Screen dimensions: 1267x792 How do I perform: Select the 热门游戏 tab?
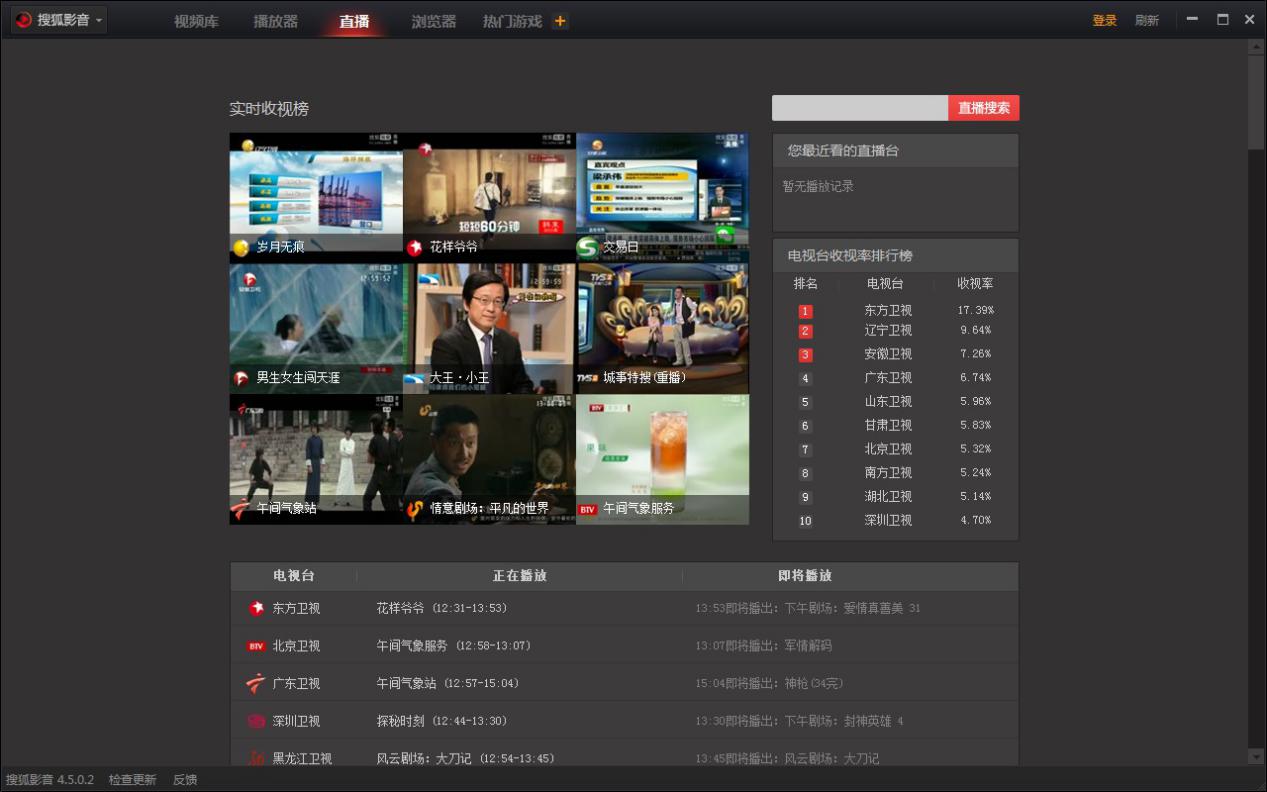point(512,21)
